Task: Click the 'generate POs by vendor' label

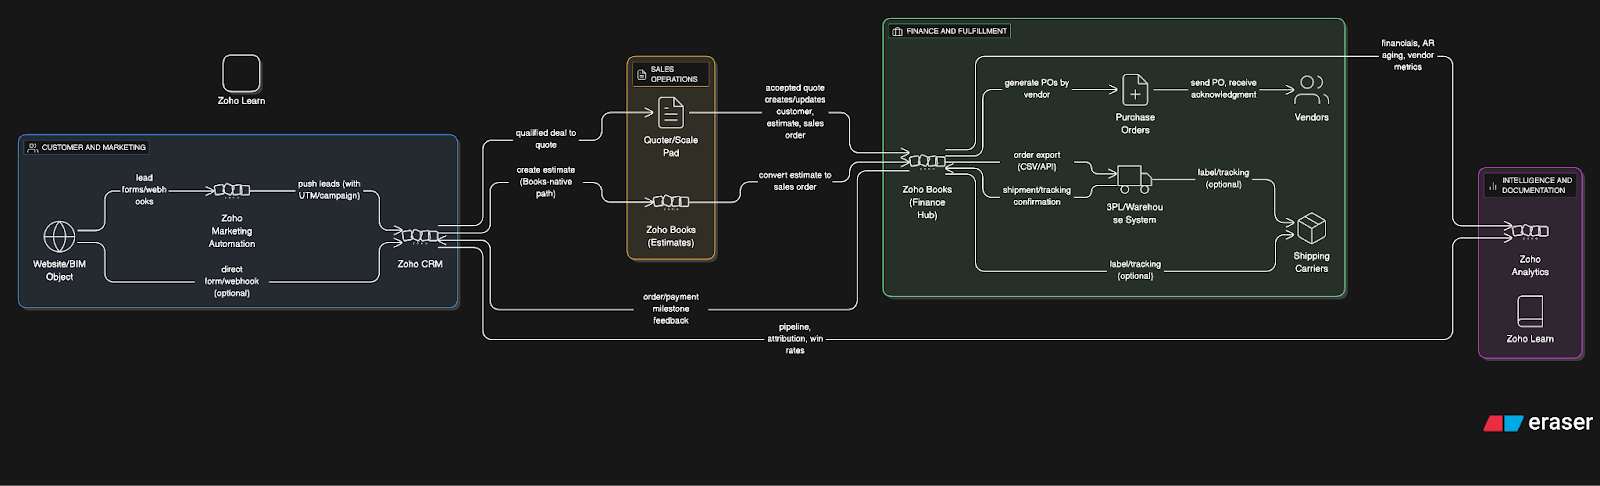Action: pyautogui.click(x=1037, y=89)
